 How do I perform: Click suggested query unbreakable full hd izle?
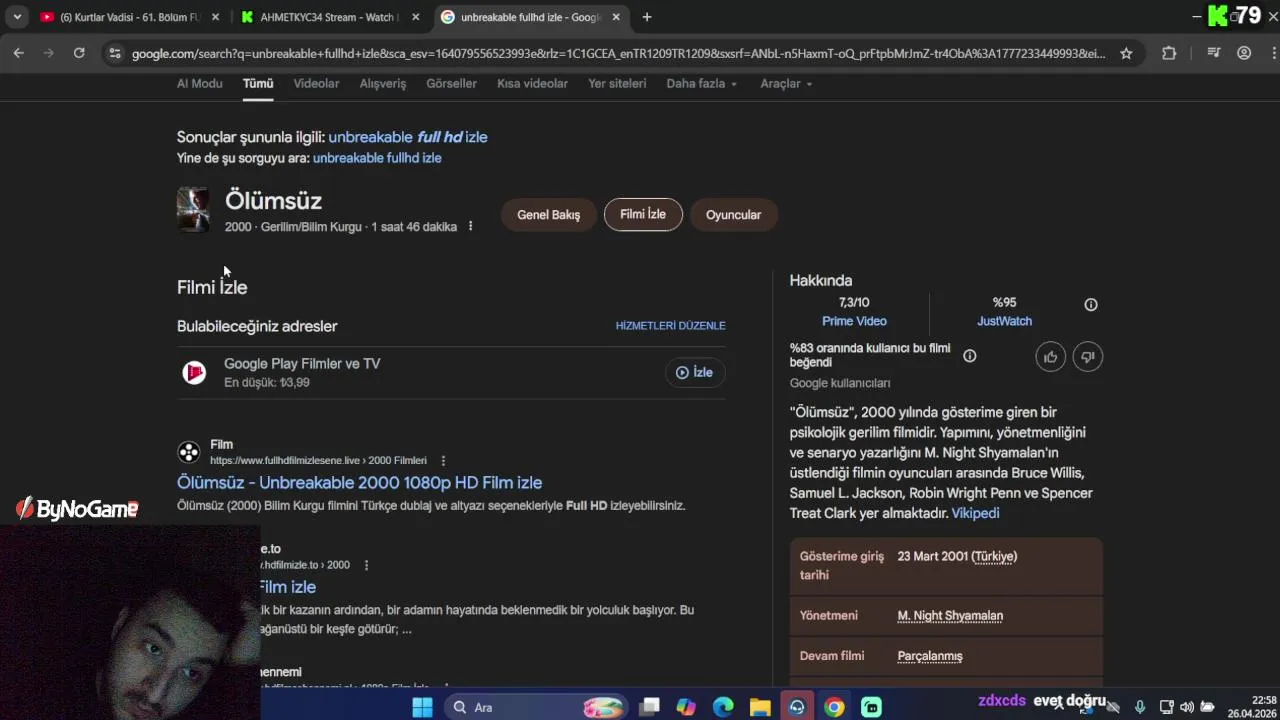(x=408, y=137)
